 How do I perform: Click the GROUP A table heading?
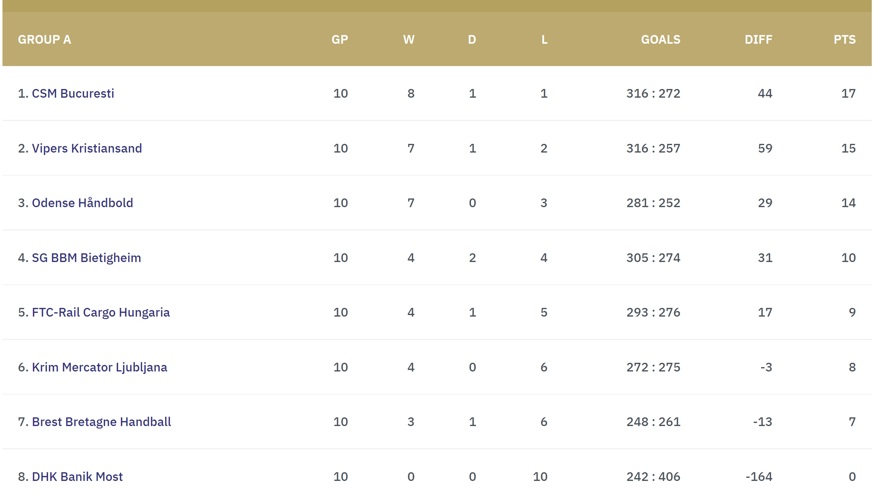pyautogui.click(x=45, y=40)
